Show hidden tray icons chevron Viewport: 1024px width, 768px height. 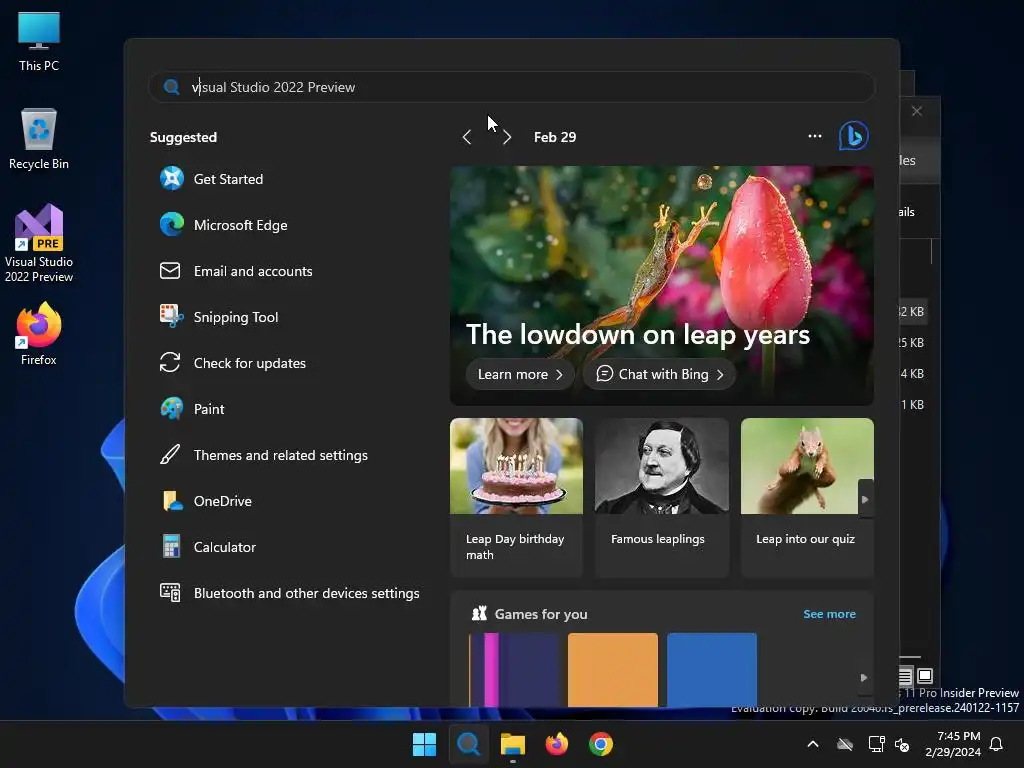pyautogui.click(x=813, y=744)
